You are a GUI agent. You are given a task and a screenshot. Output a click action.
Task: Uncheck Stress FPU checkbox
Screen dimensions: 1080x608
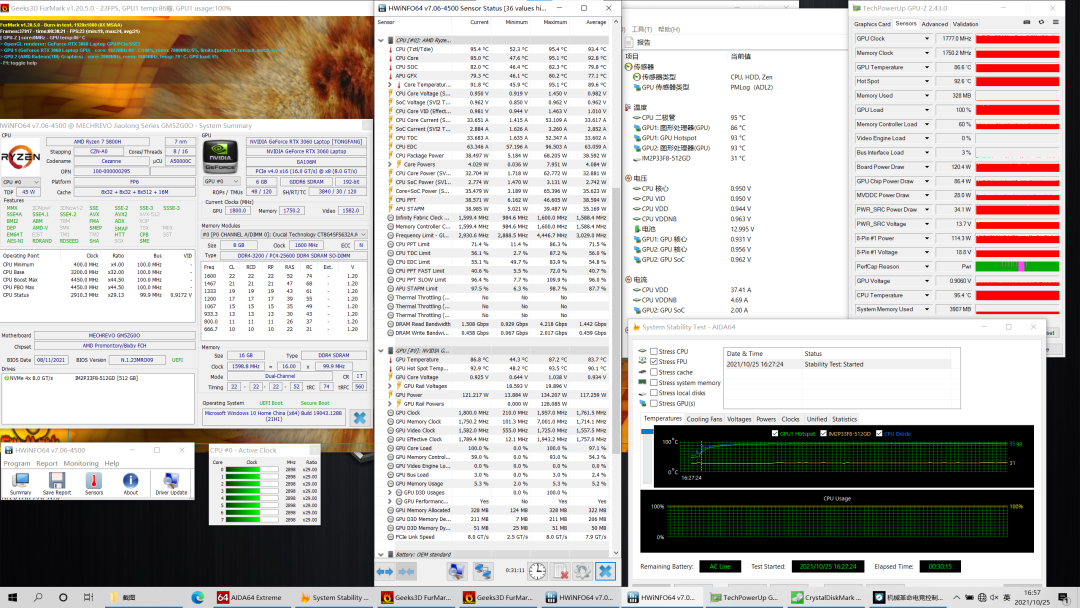[654, 361]
